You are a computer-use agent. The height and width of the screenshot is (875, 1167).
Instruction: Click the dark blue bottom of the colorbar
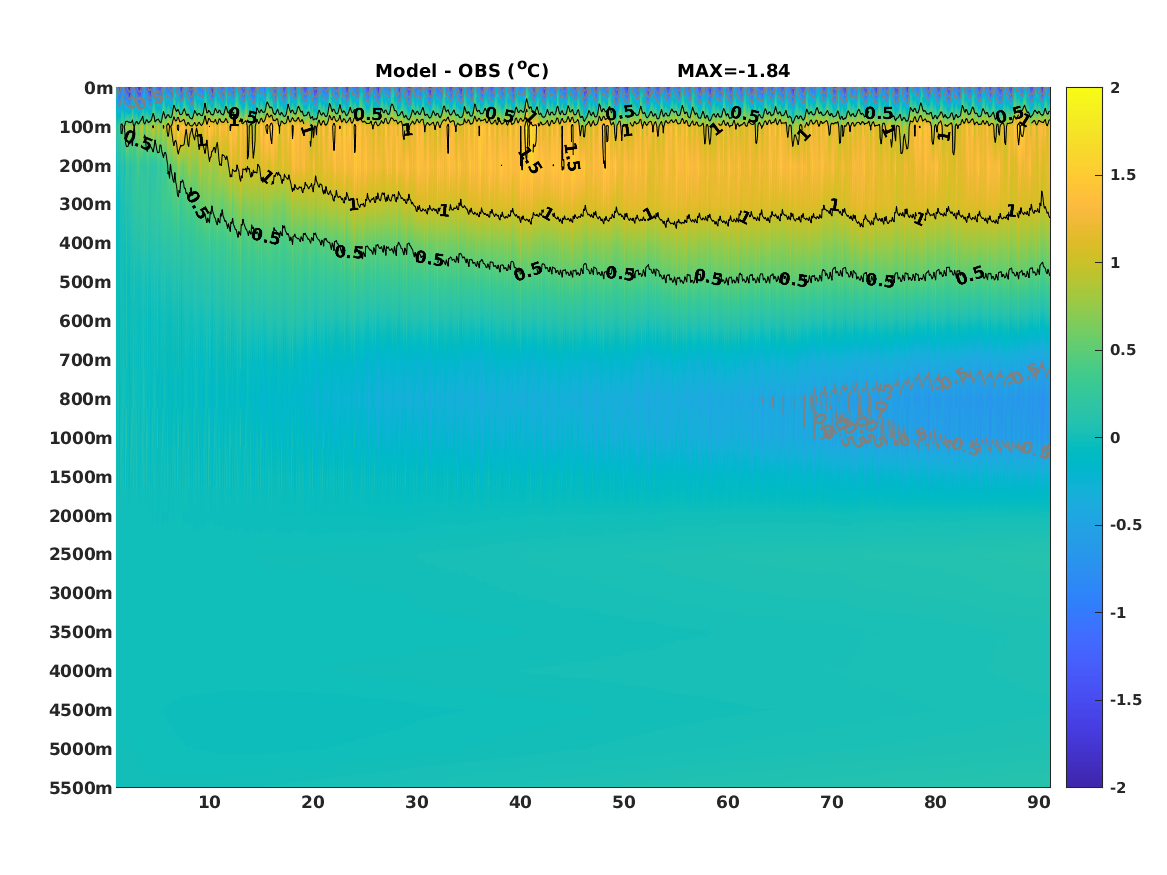1084,781
